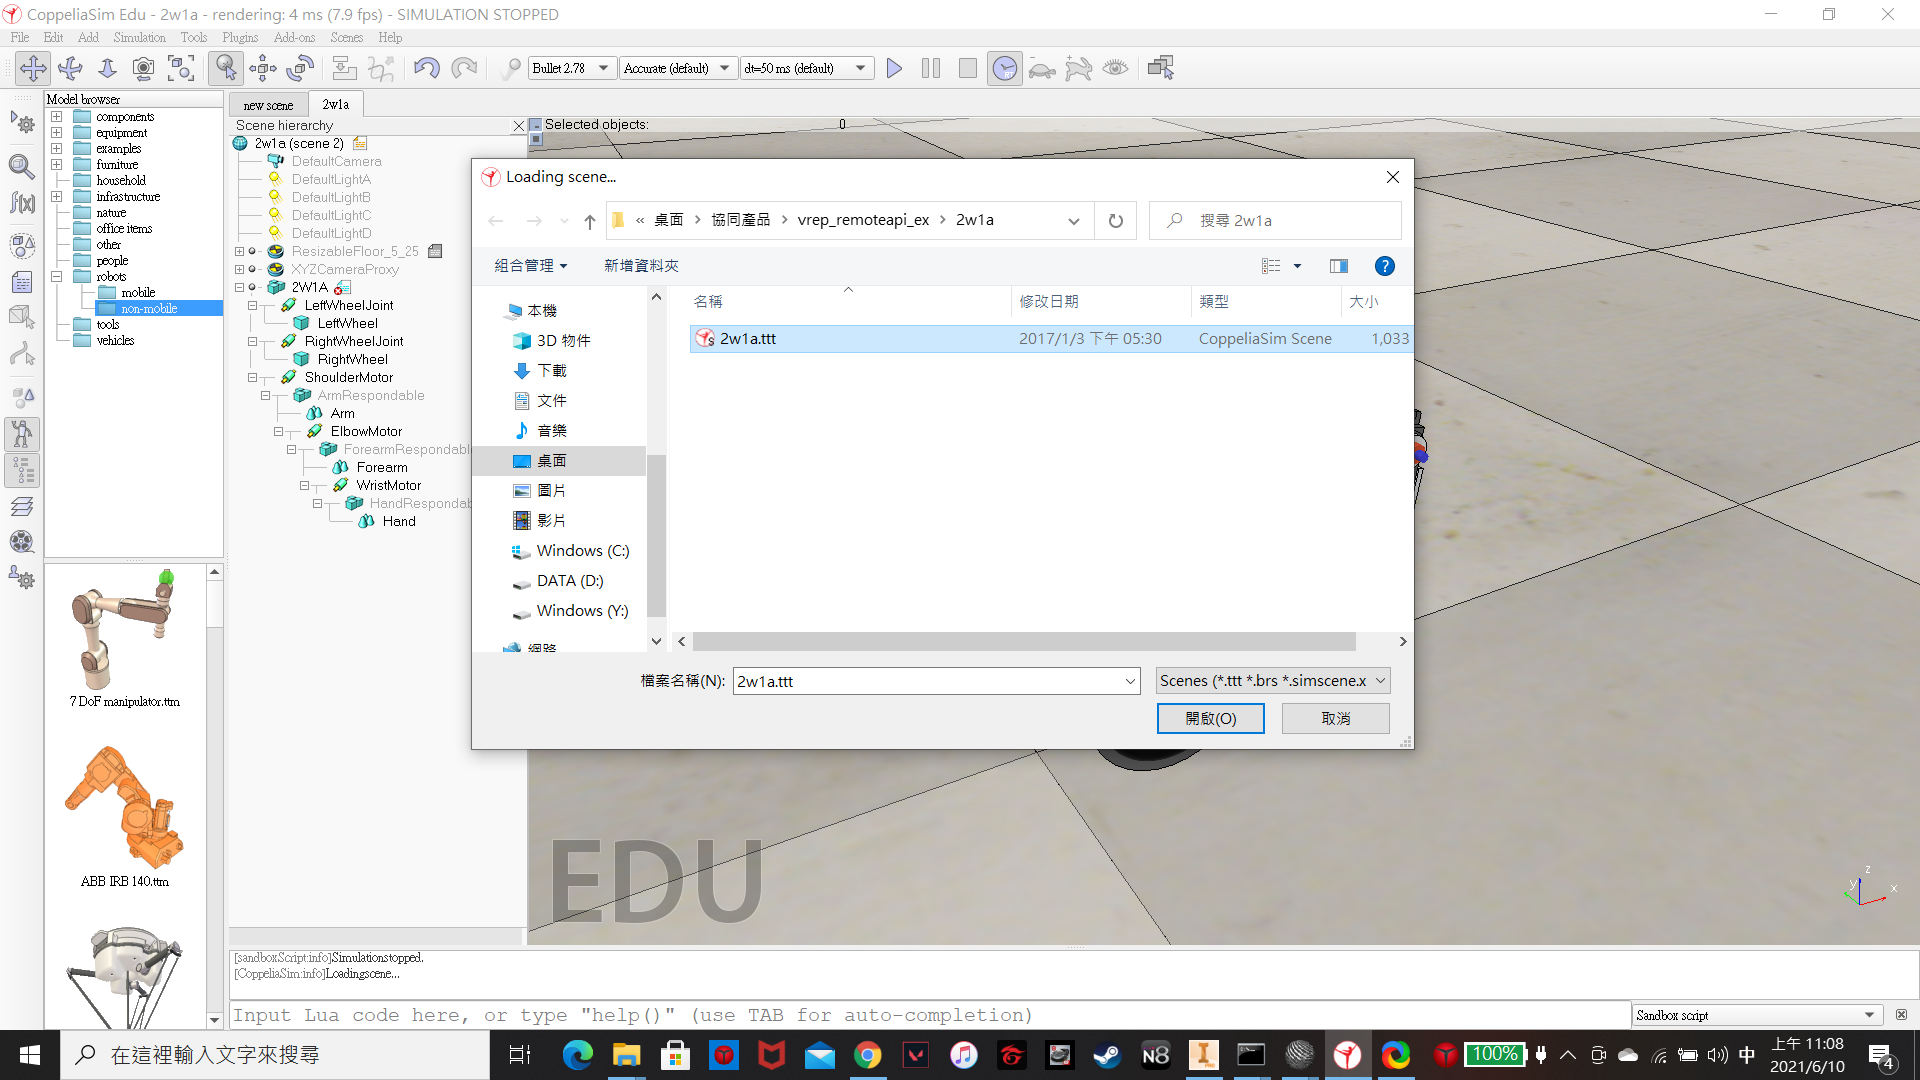This screenshot has width=1920, height=1080.
Task: Open the dialog help icon
Action: pos(1384,266)
